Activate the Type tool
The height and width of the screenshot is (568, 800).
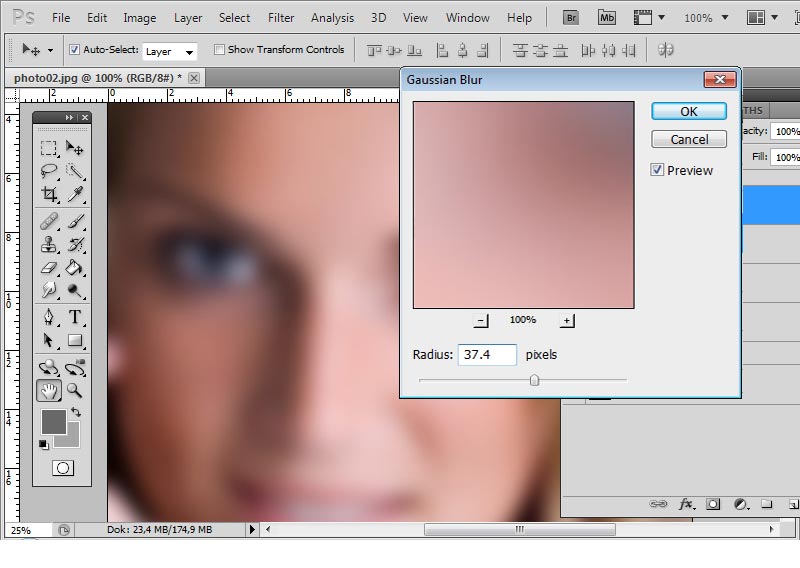74,317
